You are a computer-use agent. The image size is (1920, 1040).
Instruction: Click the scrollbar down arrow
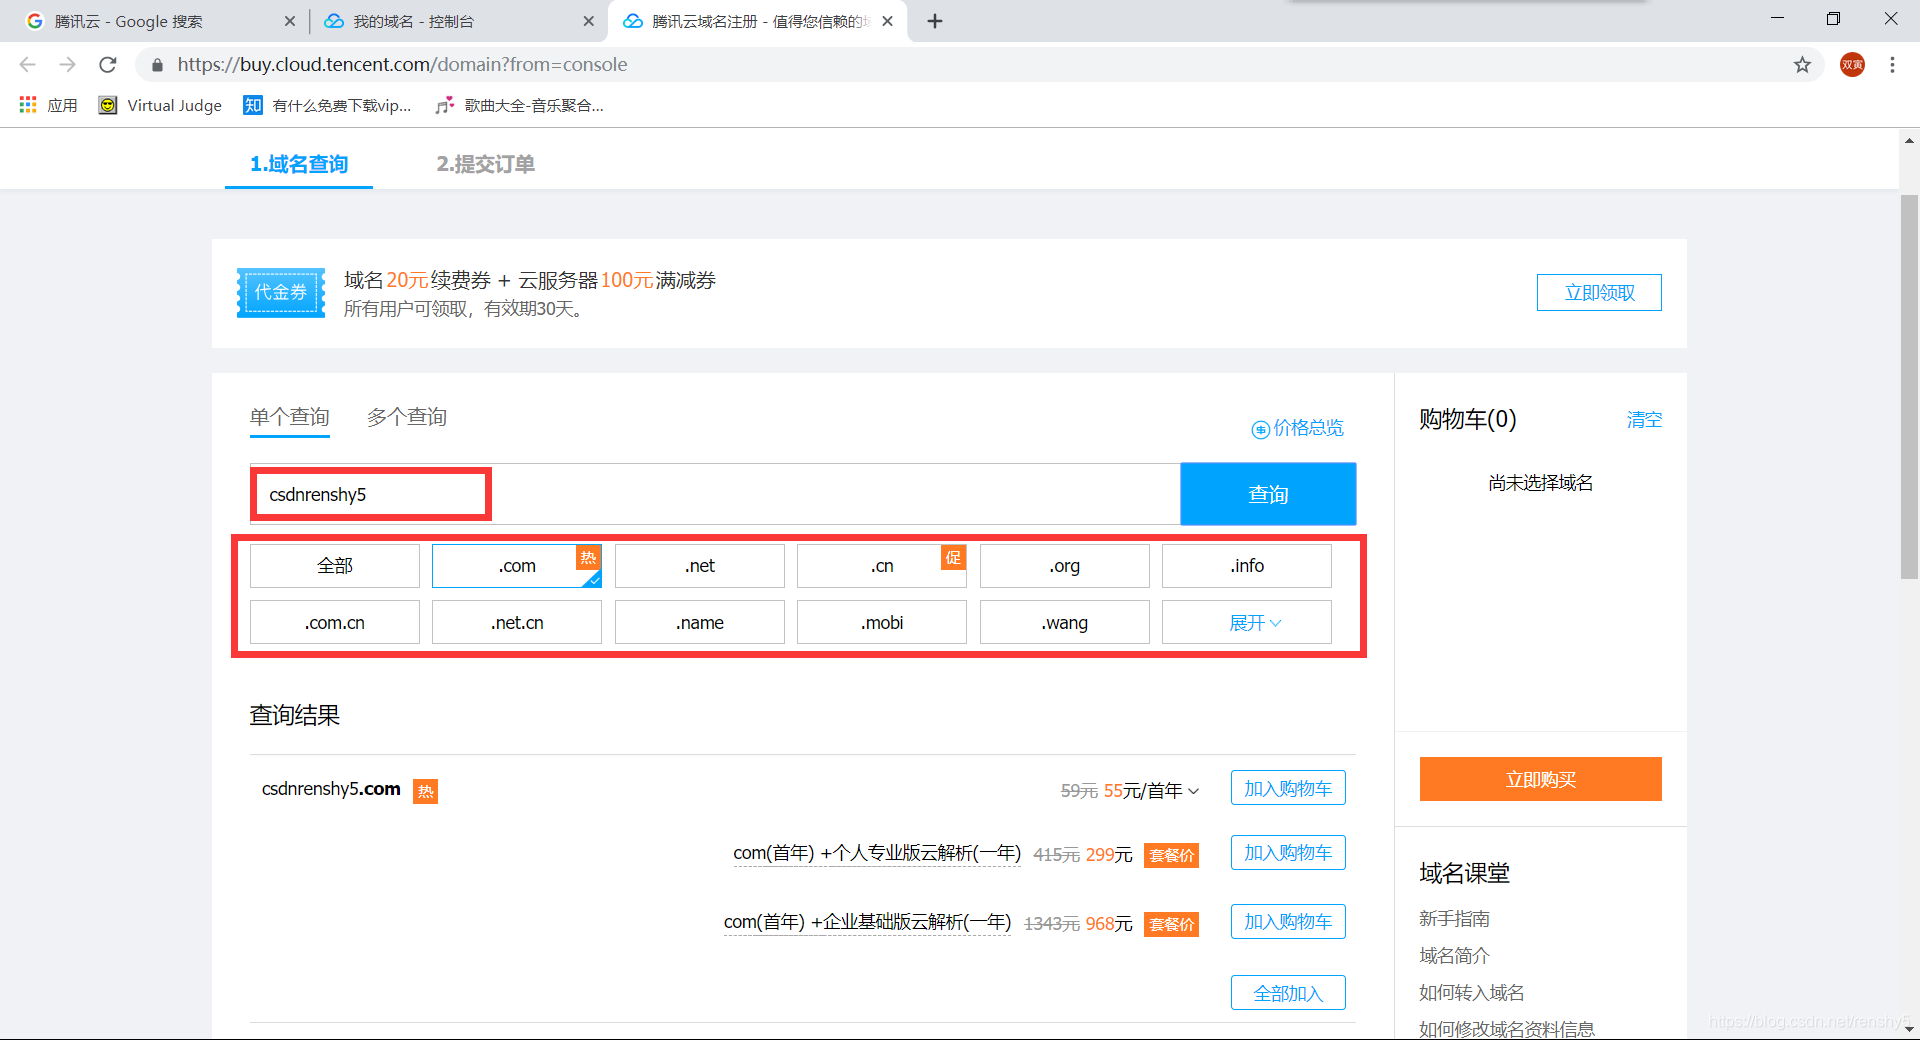pos(1909,1028)
